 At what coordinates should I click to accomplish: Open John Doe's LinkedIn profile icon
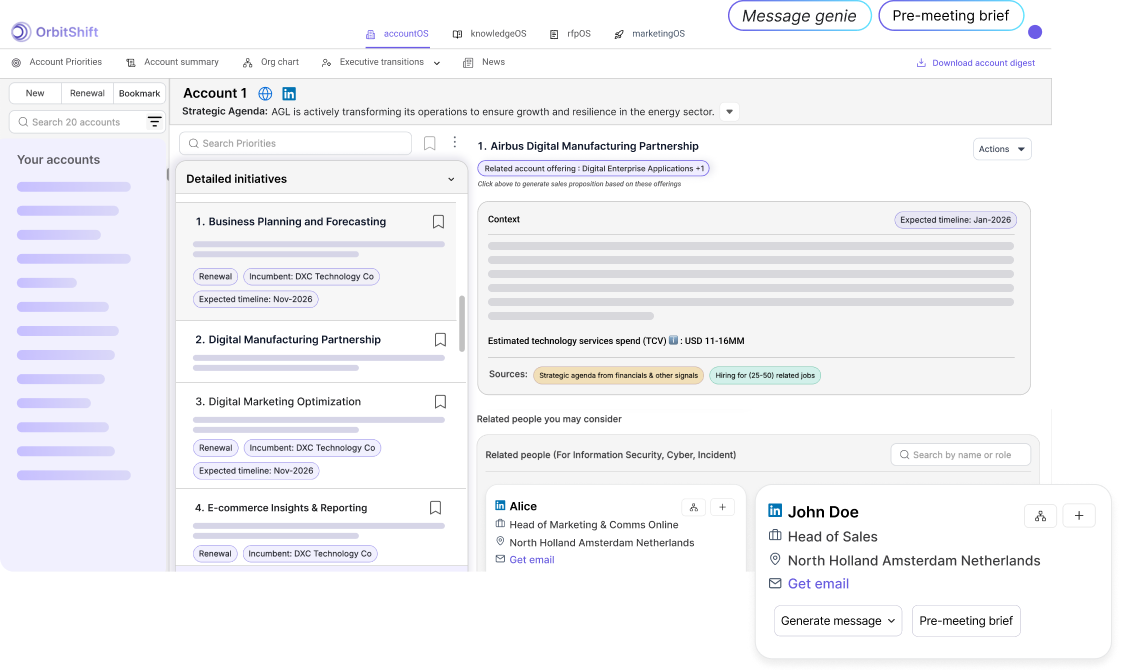[775, 510]
